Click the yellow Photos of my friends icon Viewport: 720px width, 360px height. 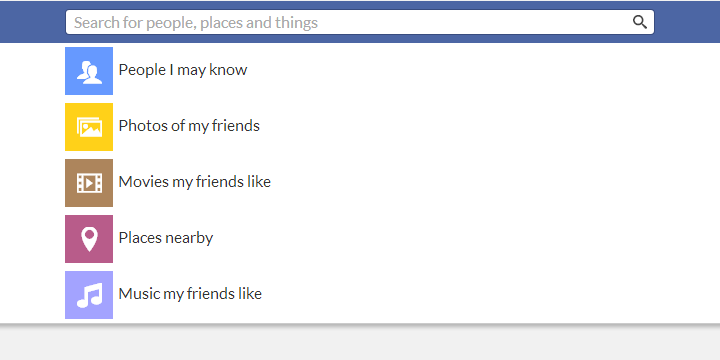89,127
